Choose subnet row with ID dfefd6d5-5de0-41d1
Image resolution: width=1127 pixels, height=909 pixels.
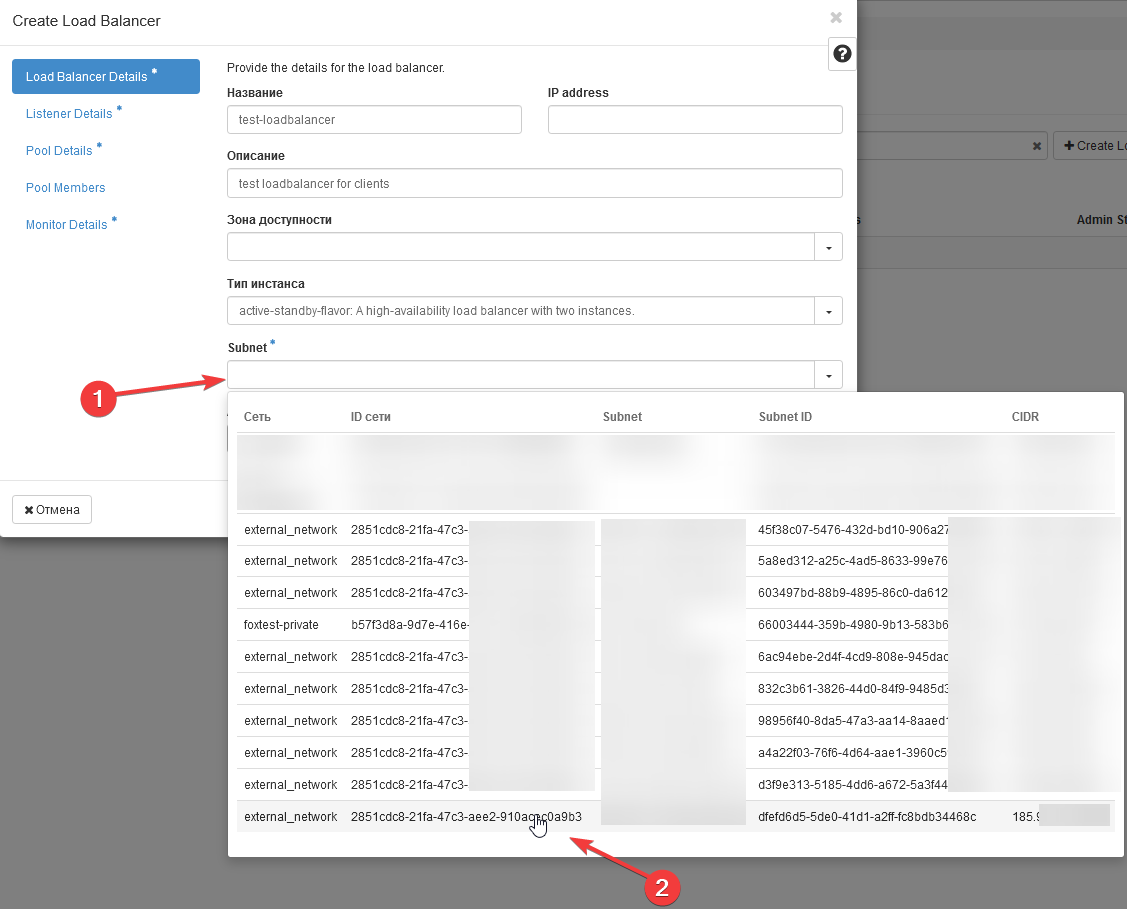[866, 817]
